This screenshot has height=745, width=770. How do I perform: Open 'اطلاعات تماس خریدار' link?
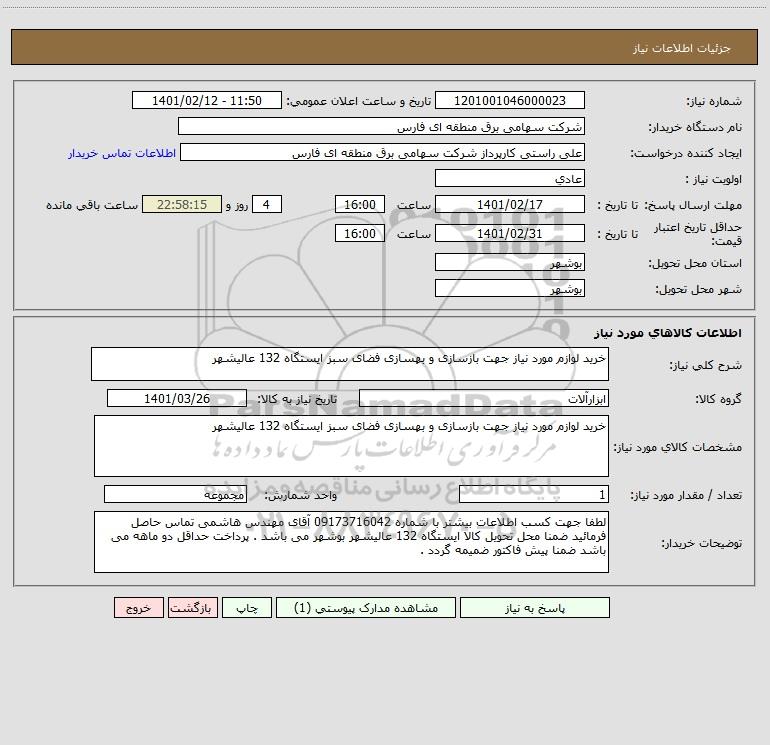[x=122, y=153]
